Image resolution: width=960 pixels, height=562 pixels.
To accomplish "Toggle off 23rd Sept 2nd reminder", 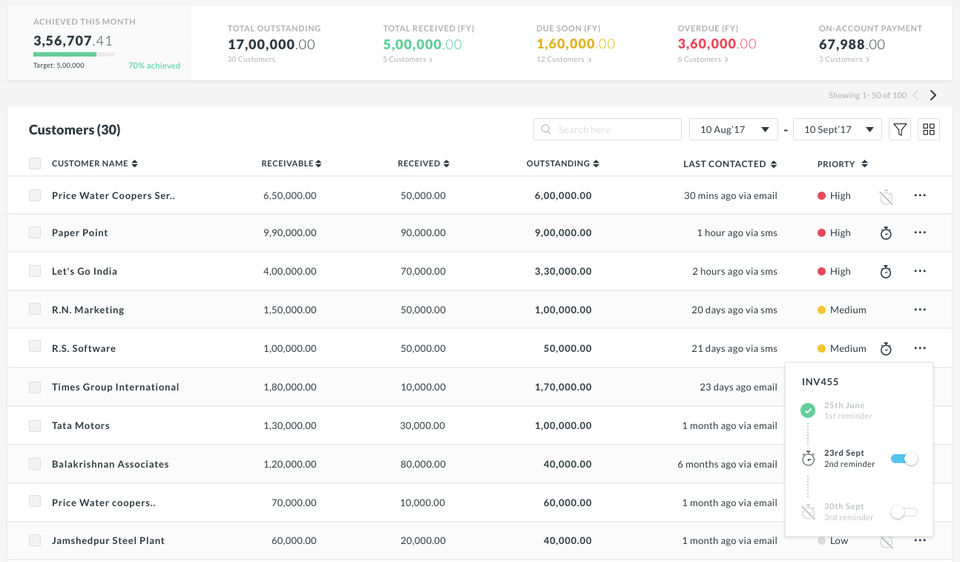I will (x=904, y=459).
